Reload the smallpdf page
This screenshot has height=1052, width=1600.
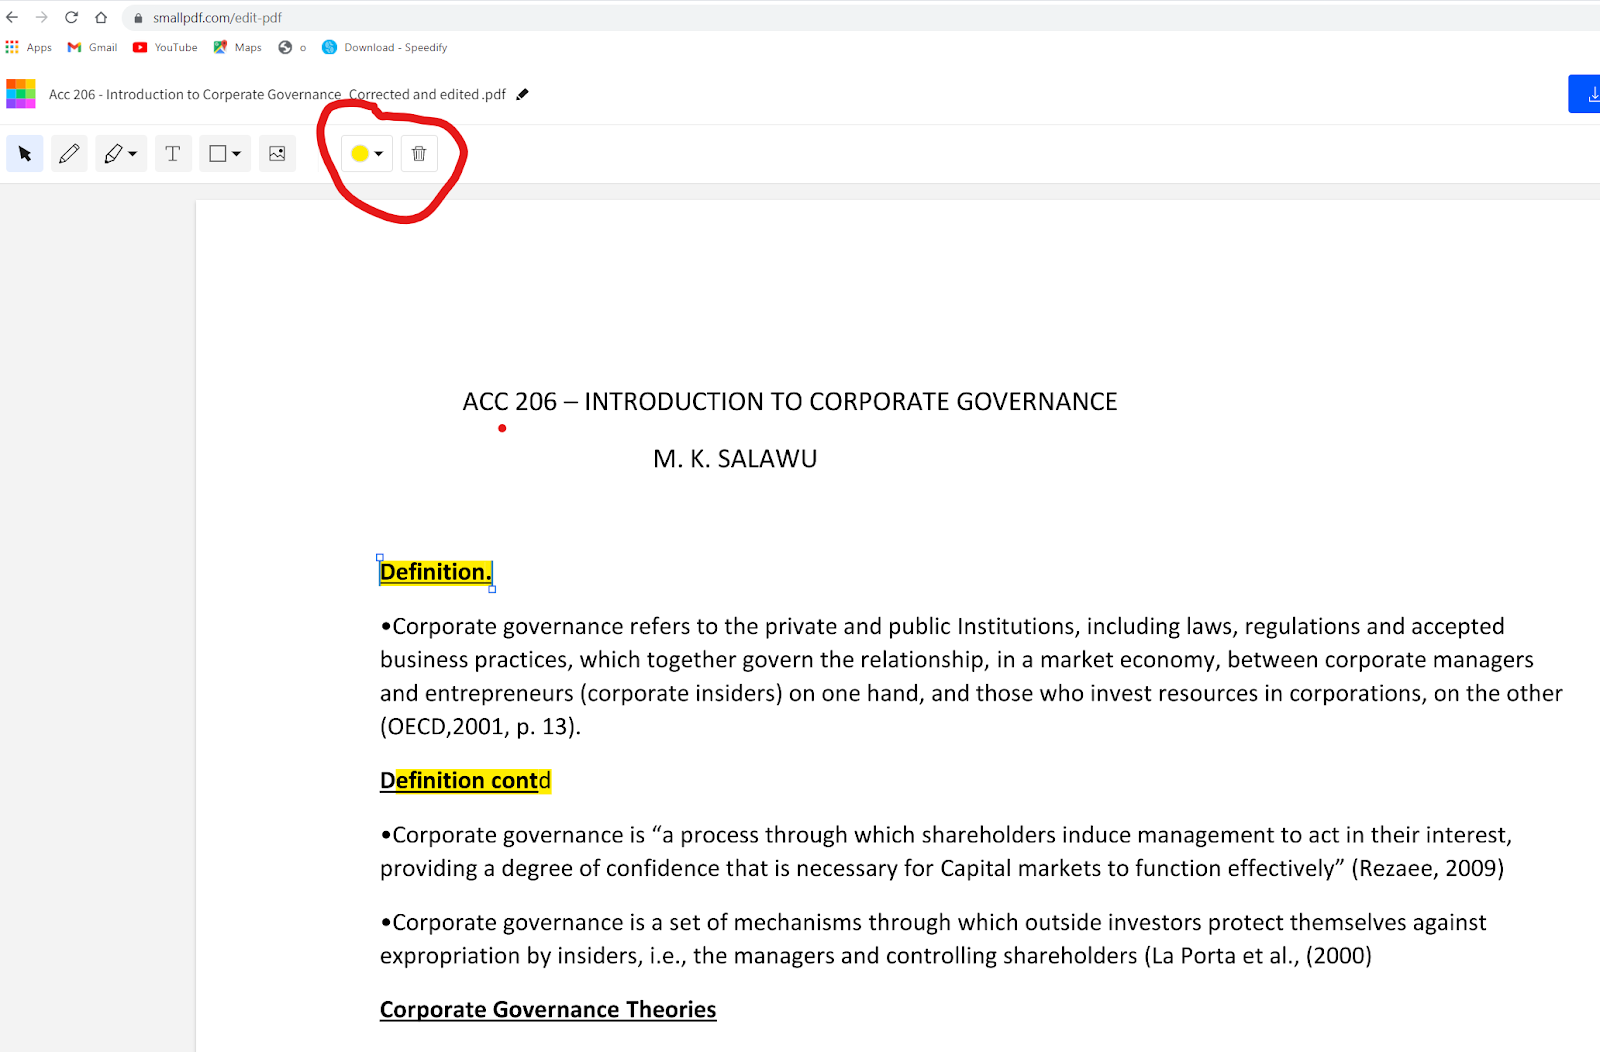tap(72, 18)
